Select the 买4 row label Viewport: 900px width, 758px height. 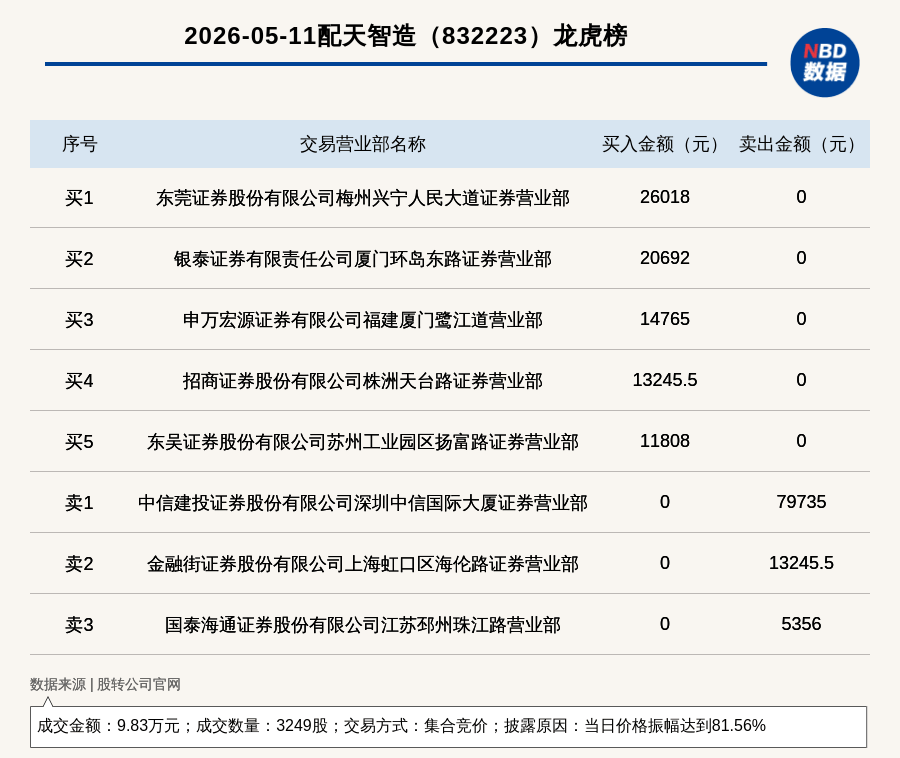[79, 381]
